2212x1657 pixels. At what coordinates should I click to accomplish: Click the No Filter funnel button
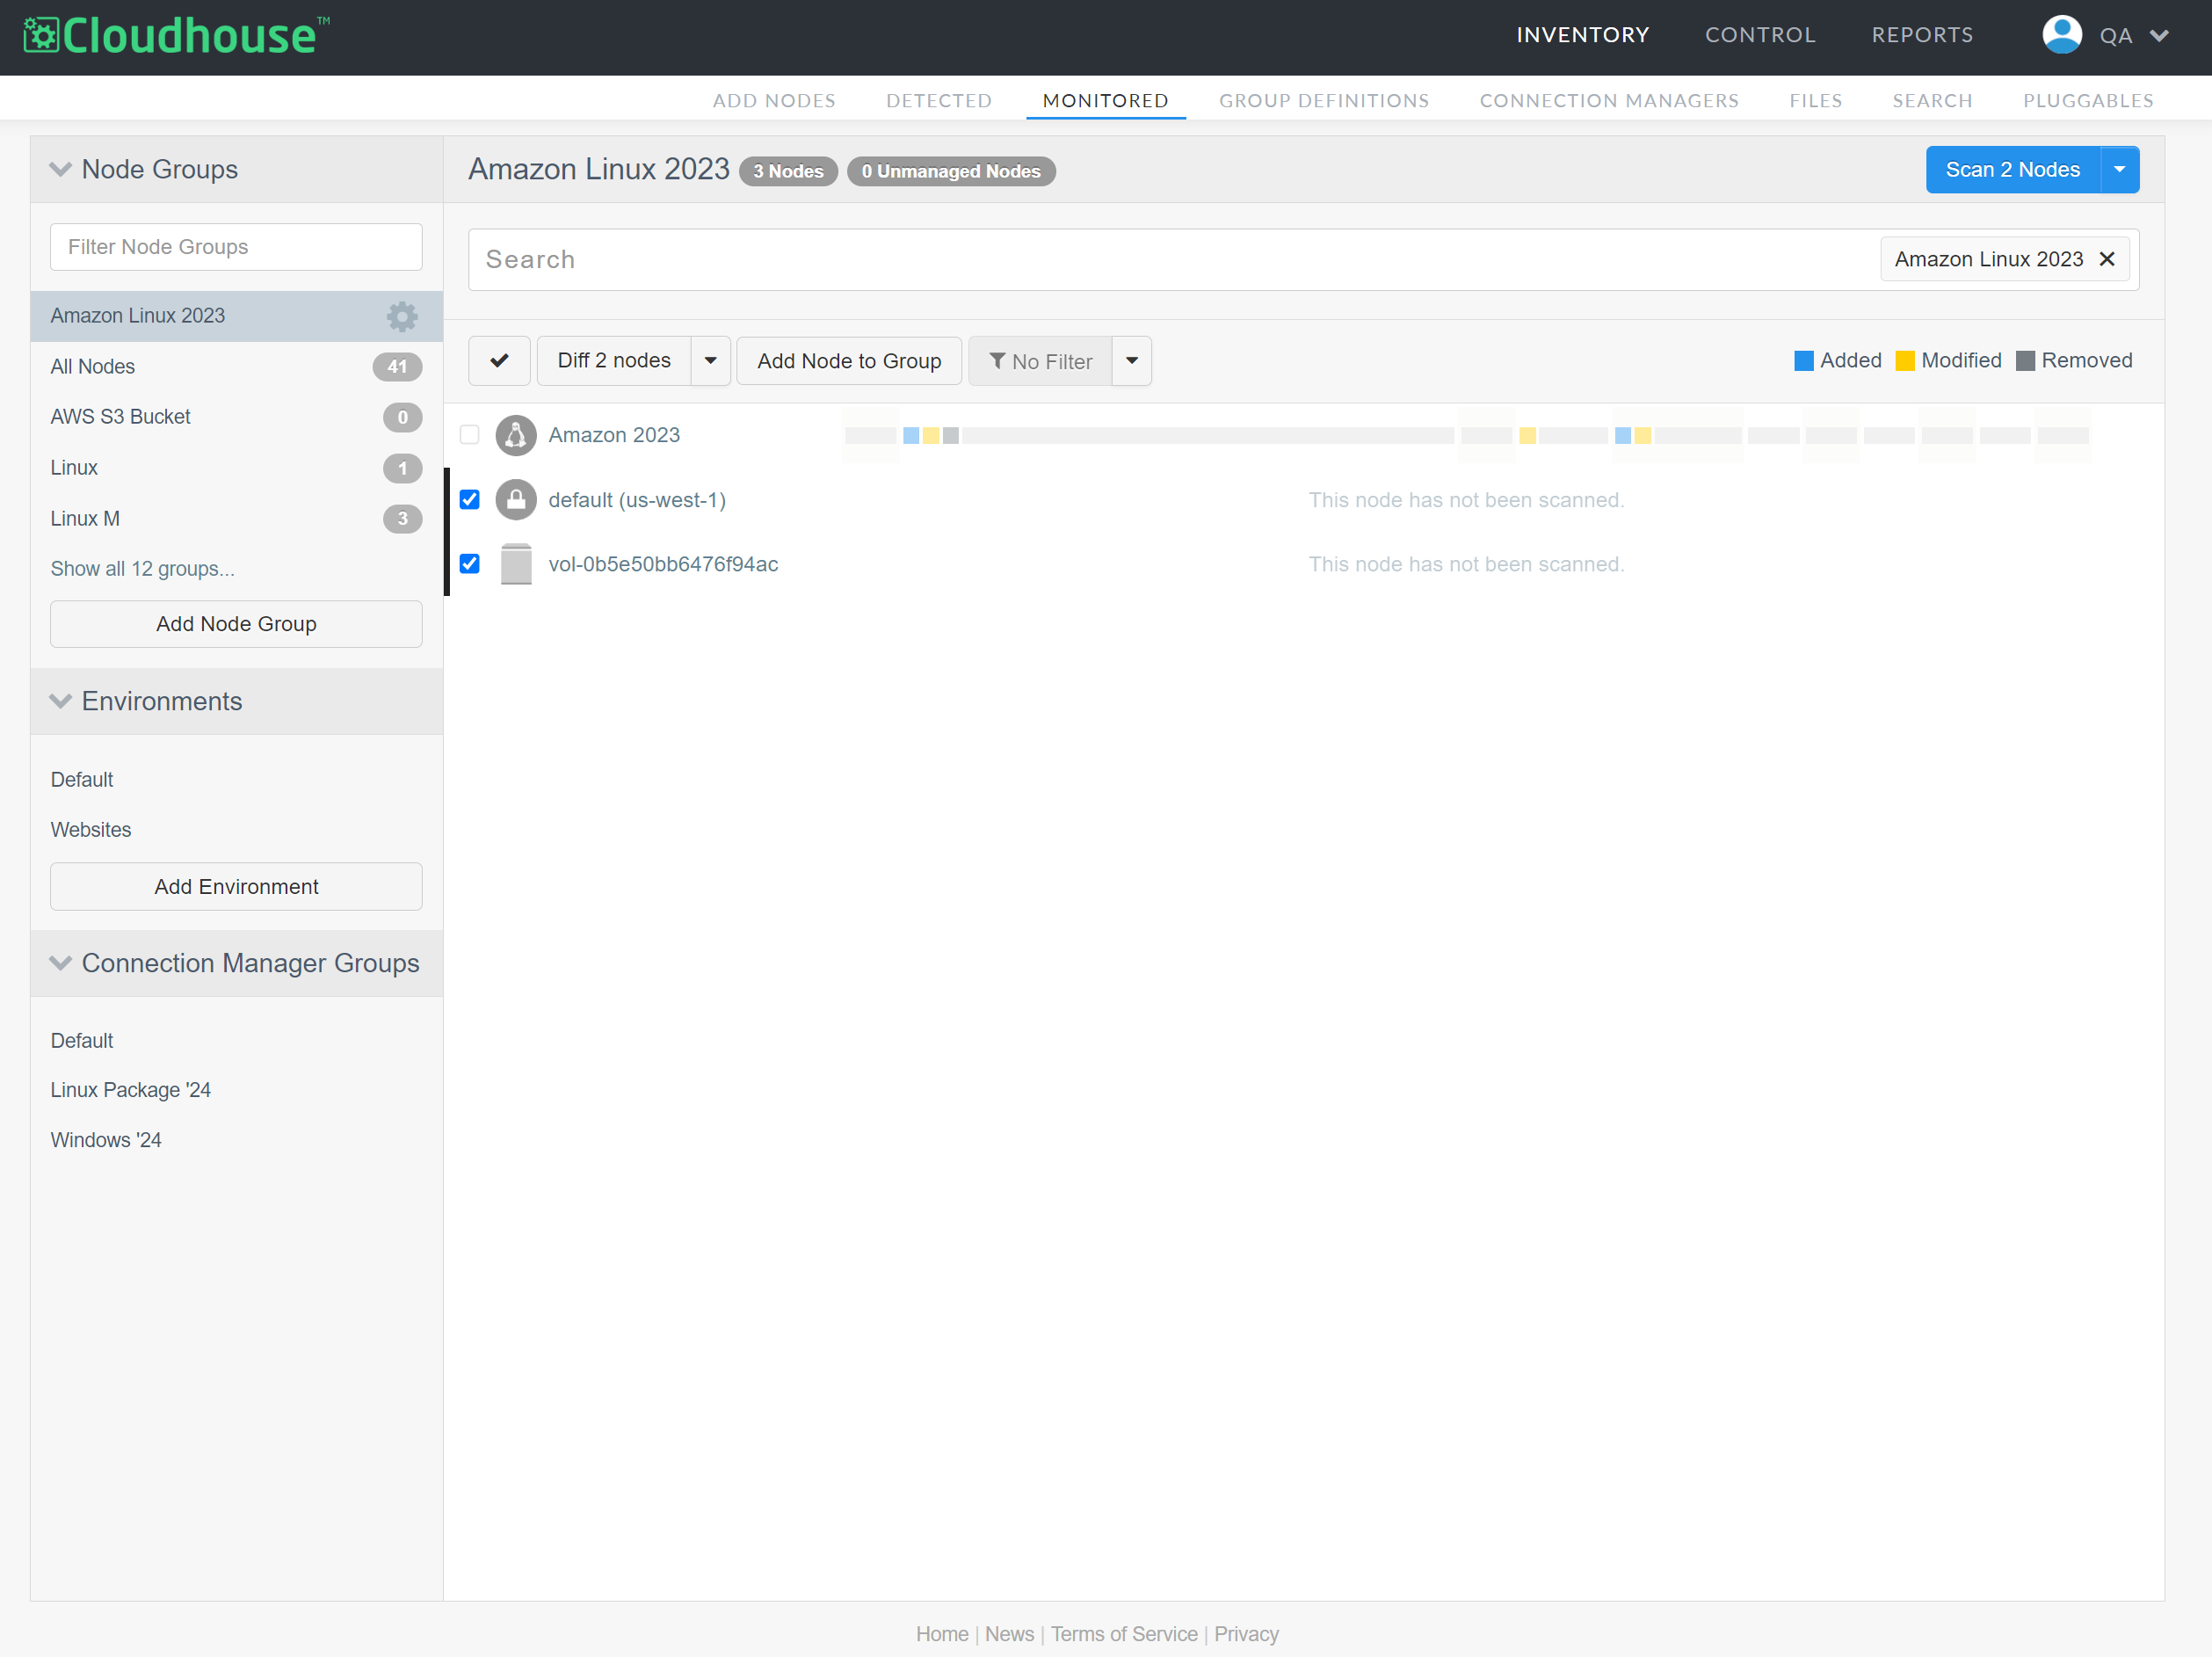[1040, 361]
